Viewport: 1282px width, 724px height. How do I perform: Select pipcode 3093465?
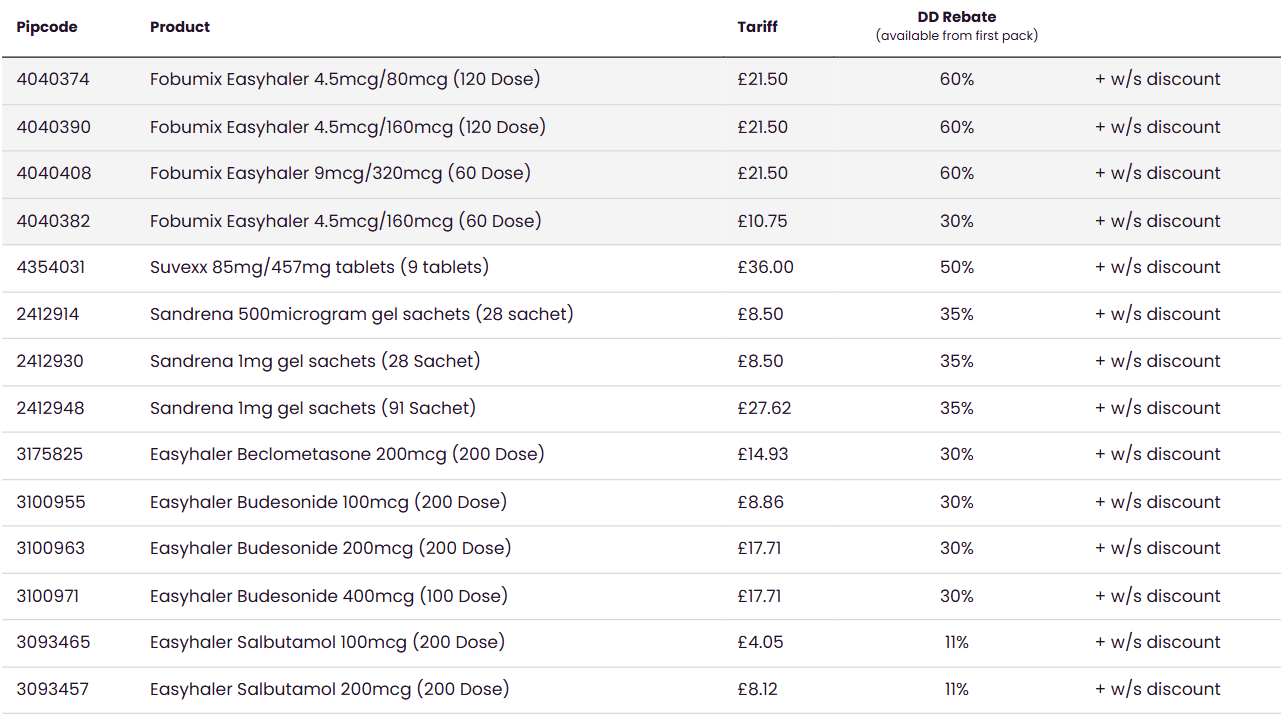tap(53, 642)
